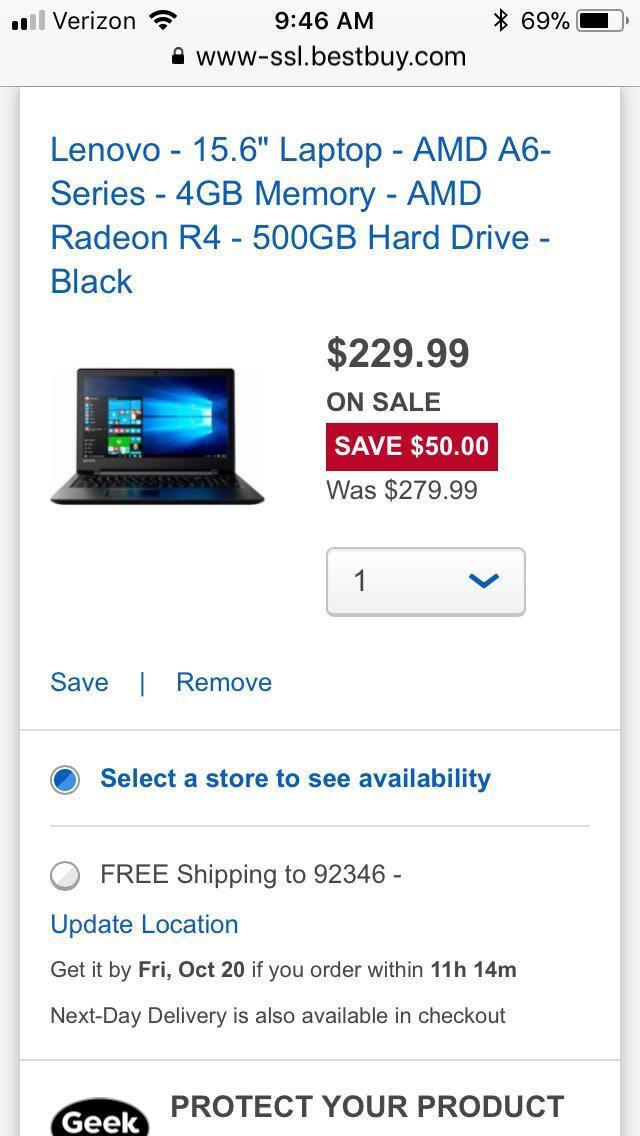
Task: Tap Remove to delete the cart item
Action: (224, 682)
